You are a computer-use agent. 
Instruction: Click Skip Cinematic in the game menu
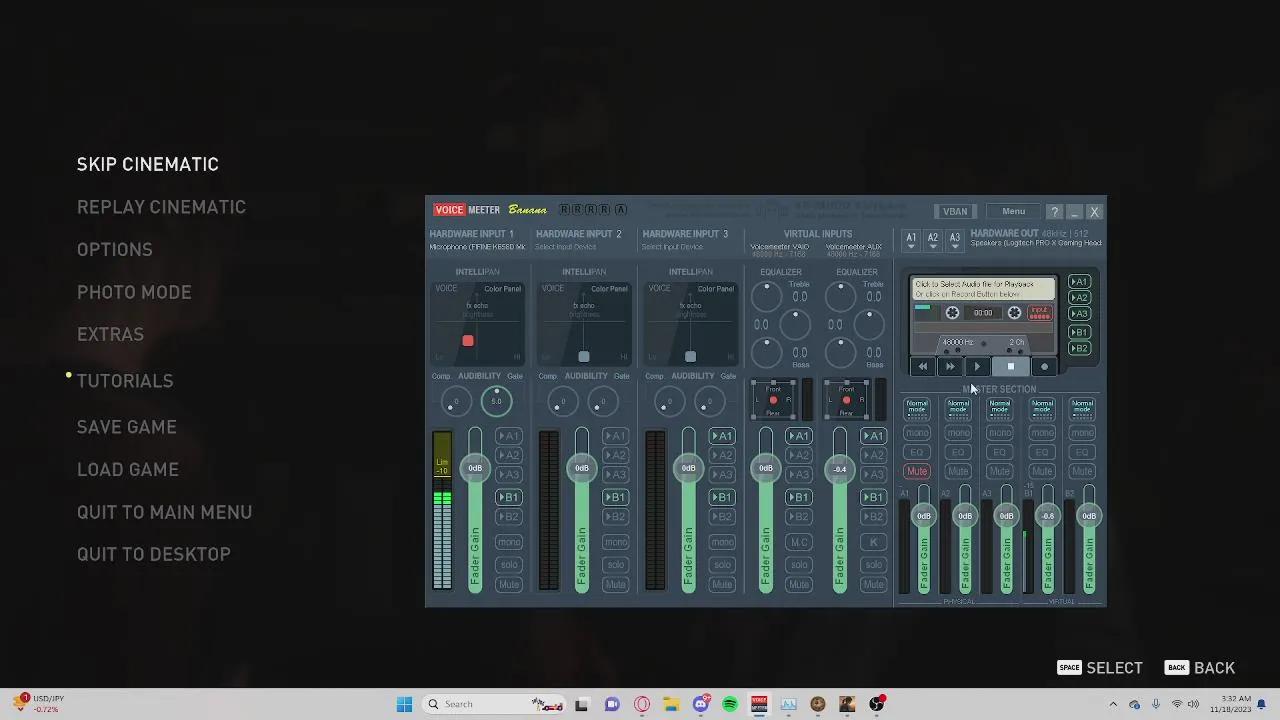click(147, 164)
